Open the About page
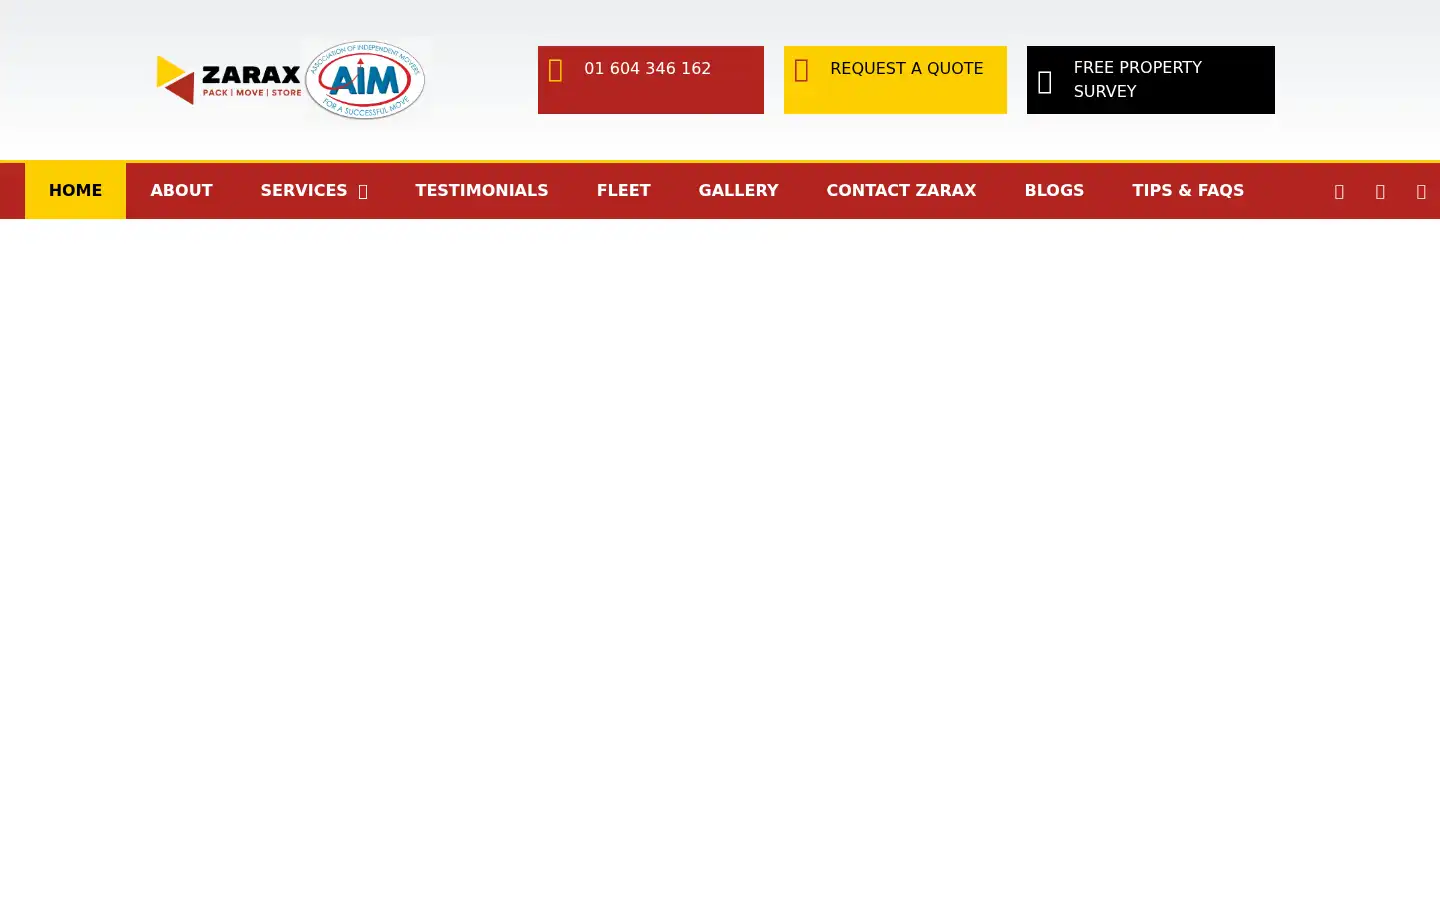1440x900 pixels. (x=181, y=190)
